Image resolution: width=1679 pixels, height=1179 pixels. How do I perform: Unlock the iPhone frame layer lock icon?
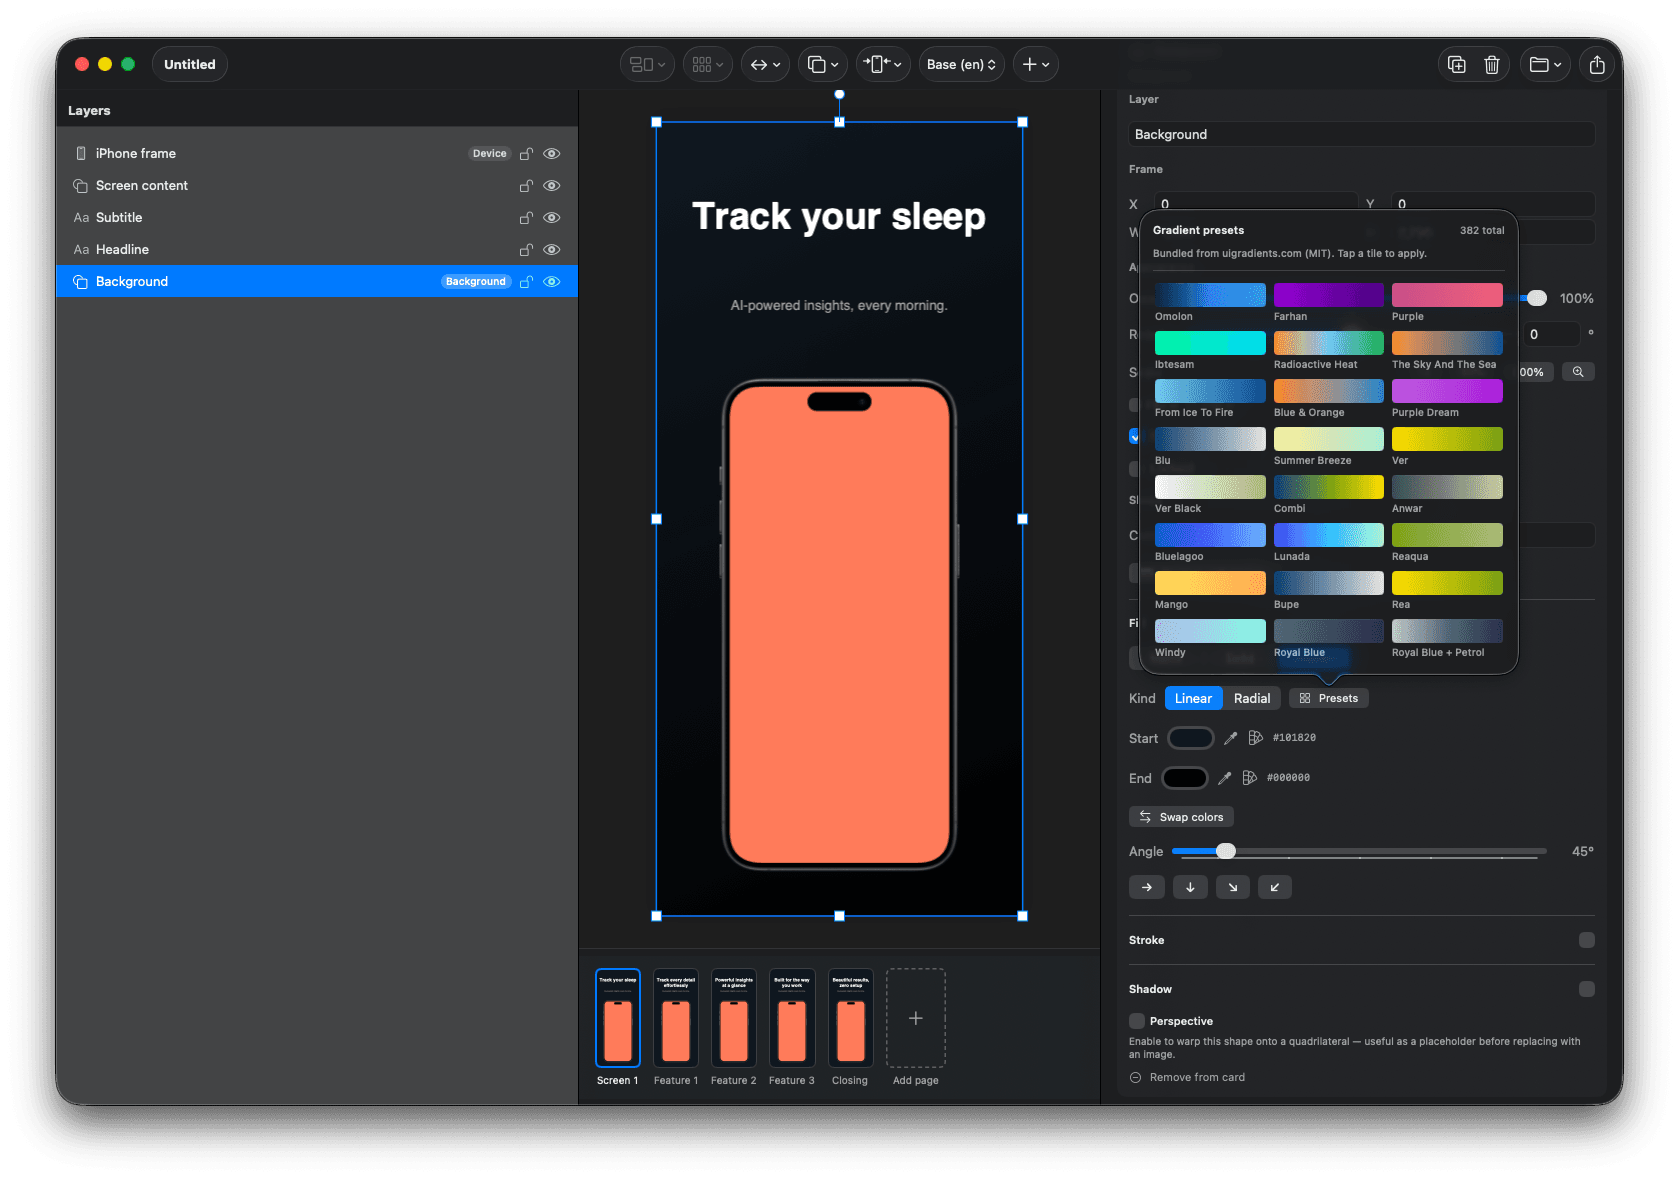[x=526, y=154]
